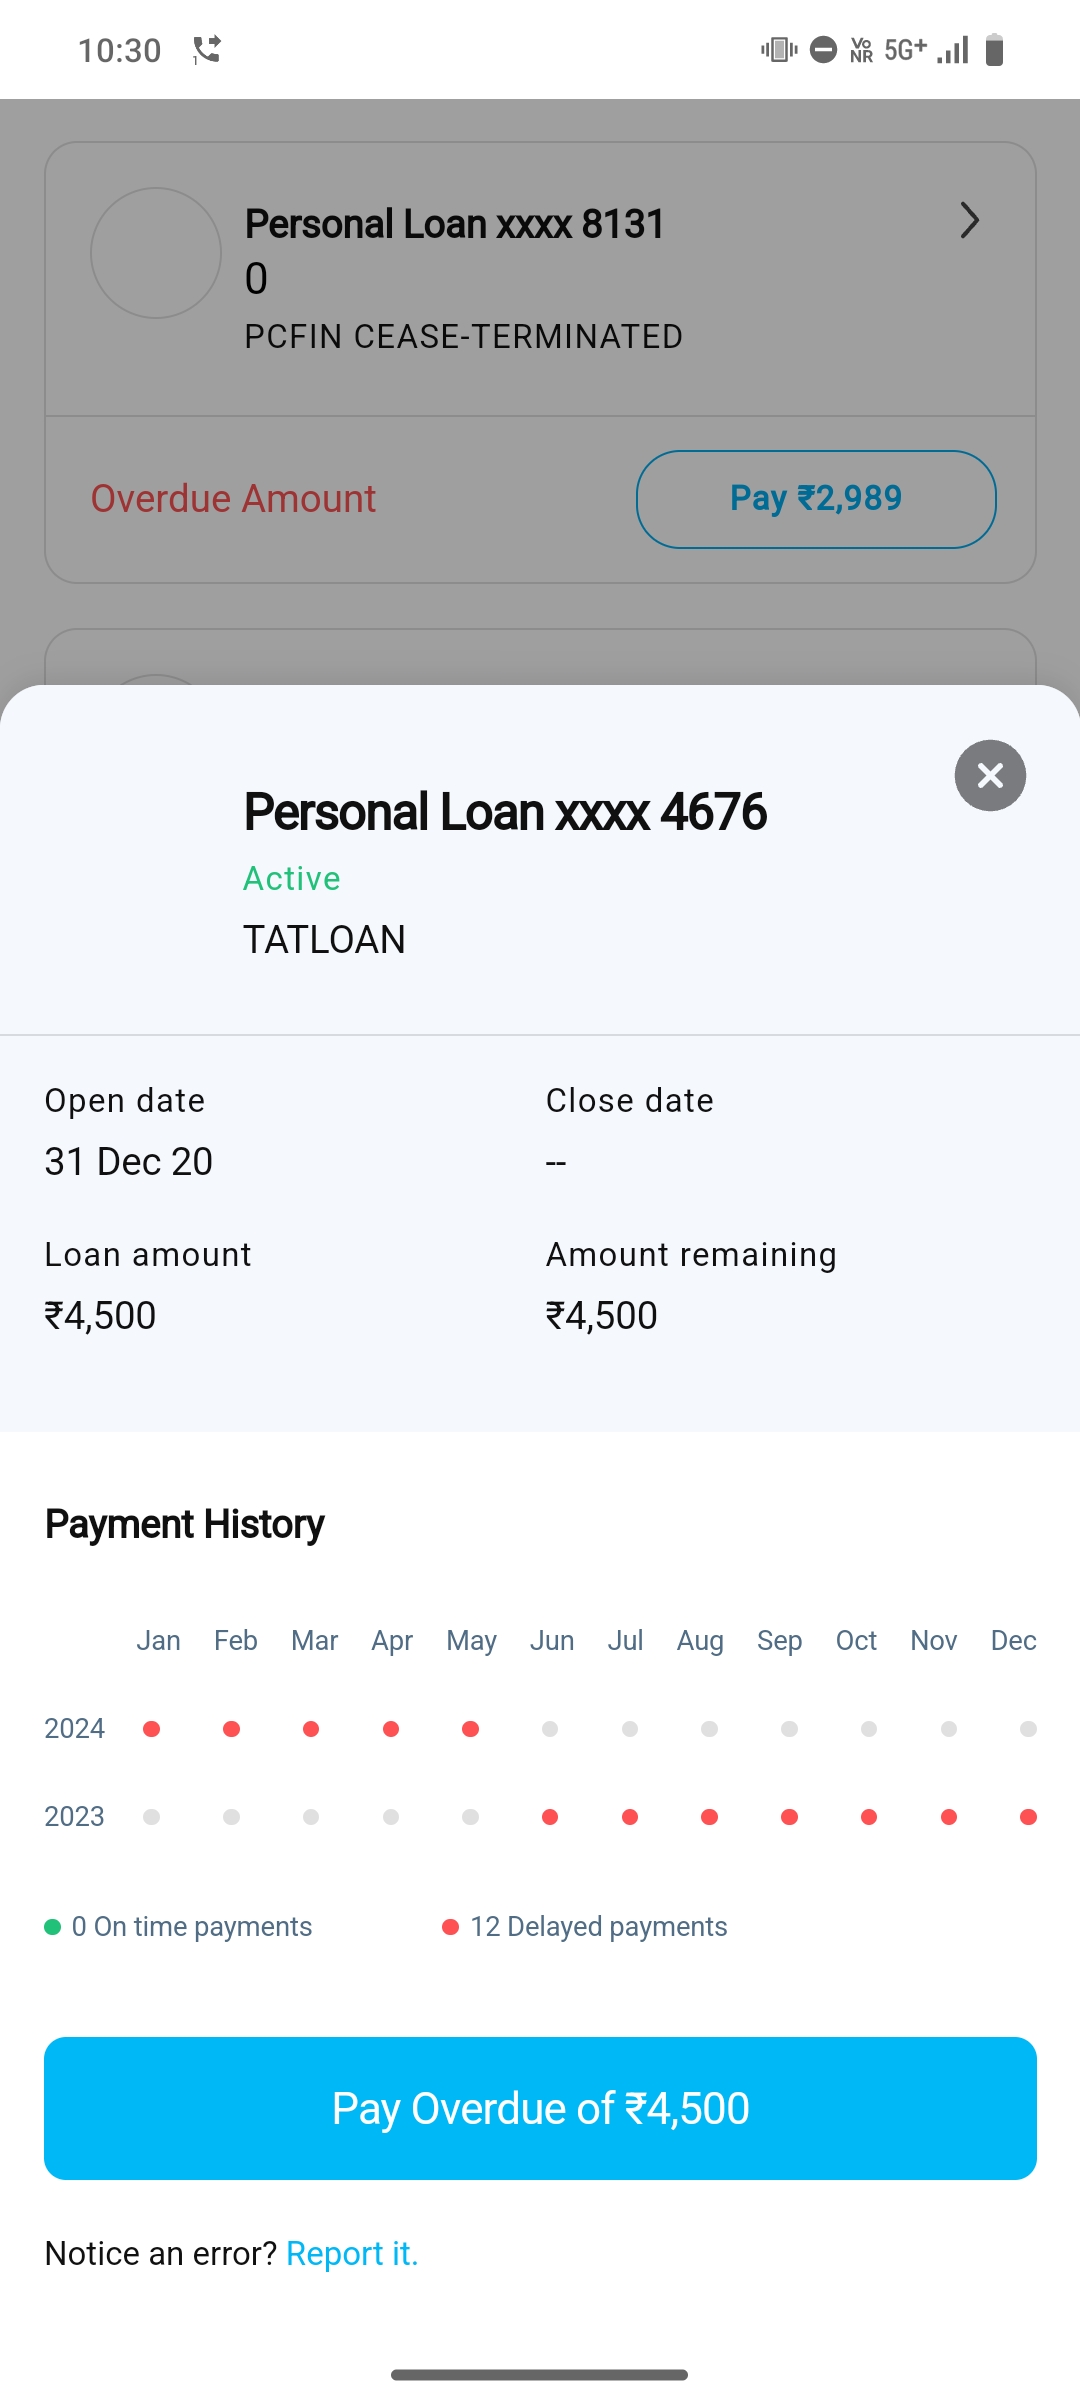Tap the vibrate mode status icon

pos(779,49)
